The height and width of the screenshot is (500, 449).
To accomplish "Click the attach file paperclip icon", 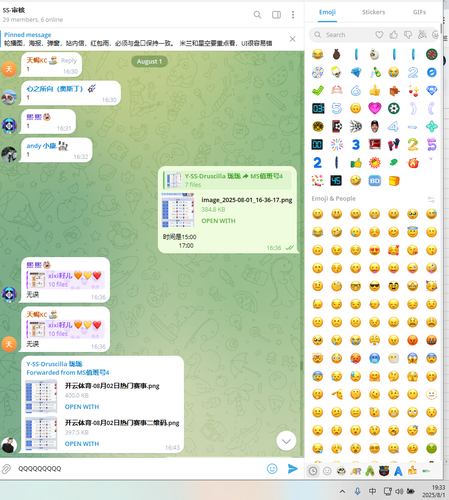I will [6, 469].
